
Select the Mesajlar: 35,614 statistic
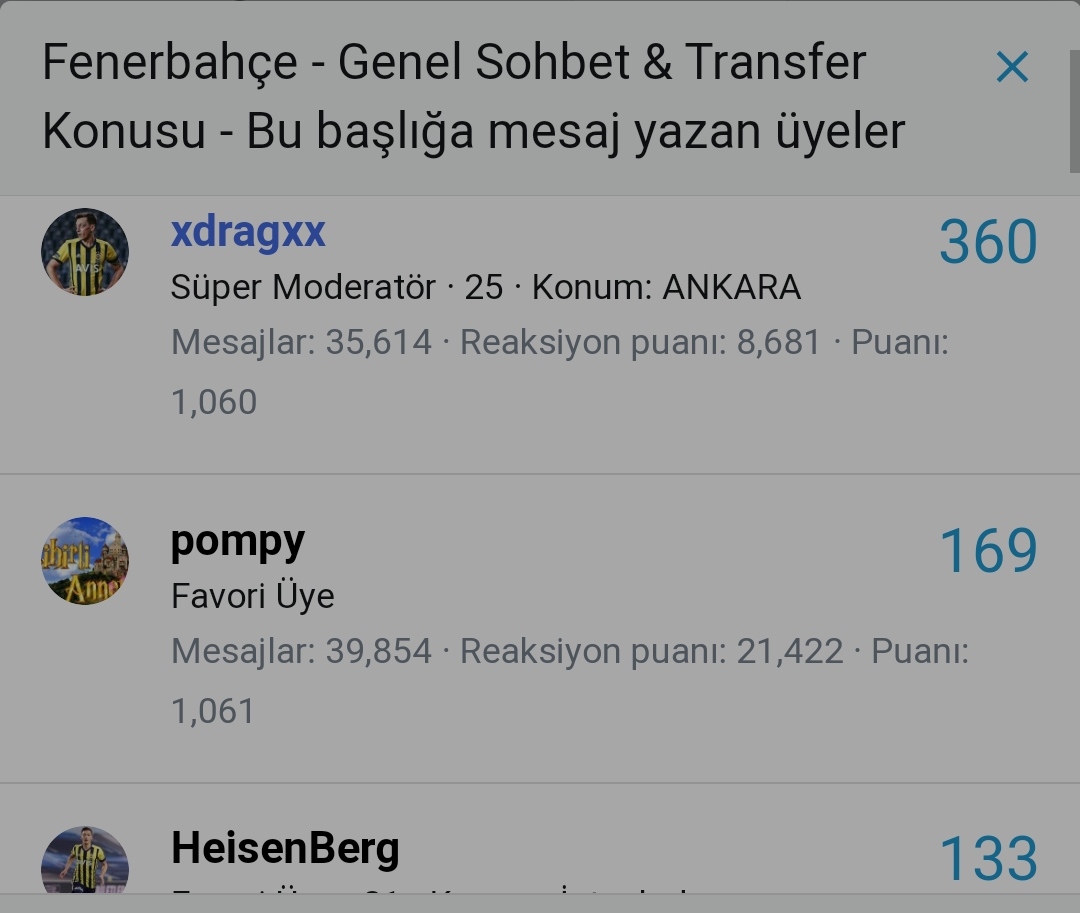point(301,343)
